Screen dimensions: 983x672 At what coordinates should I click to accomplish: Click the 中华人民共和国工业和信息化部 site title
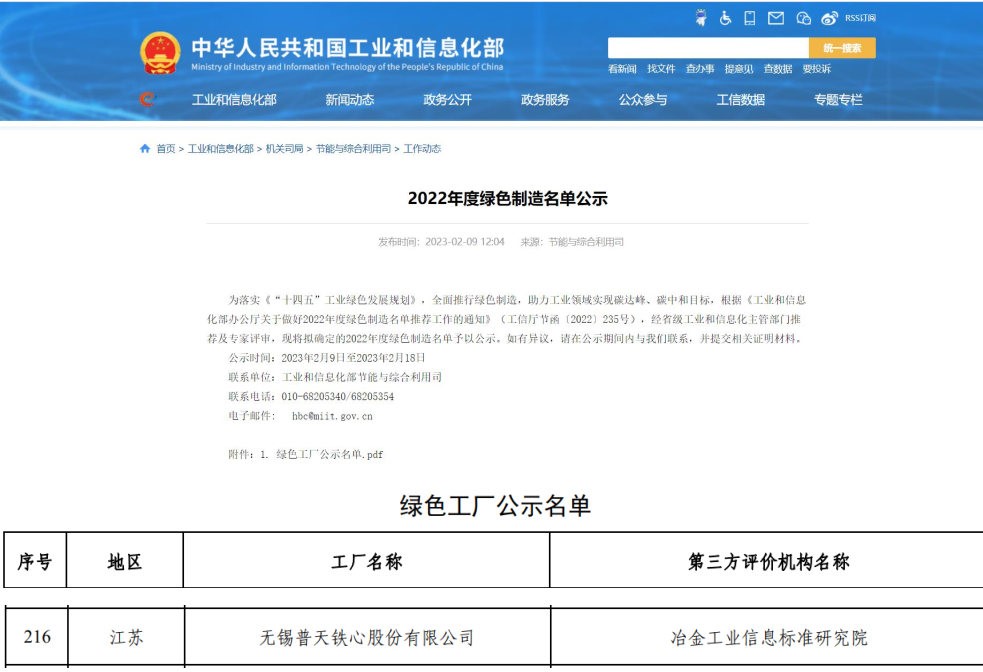348,48
